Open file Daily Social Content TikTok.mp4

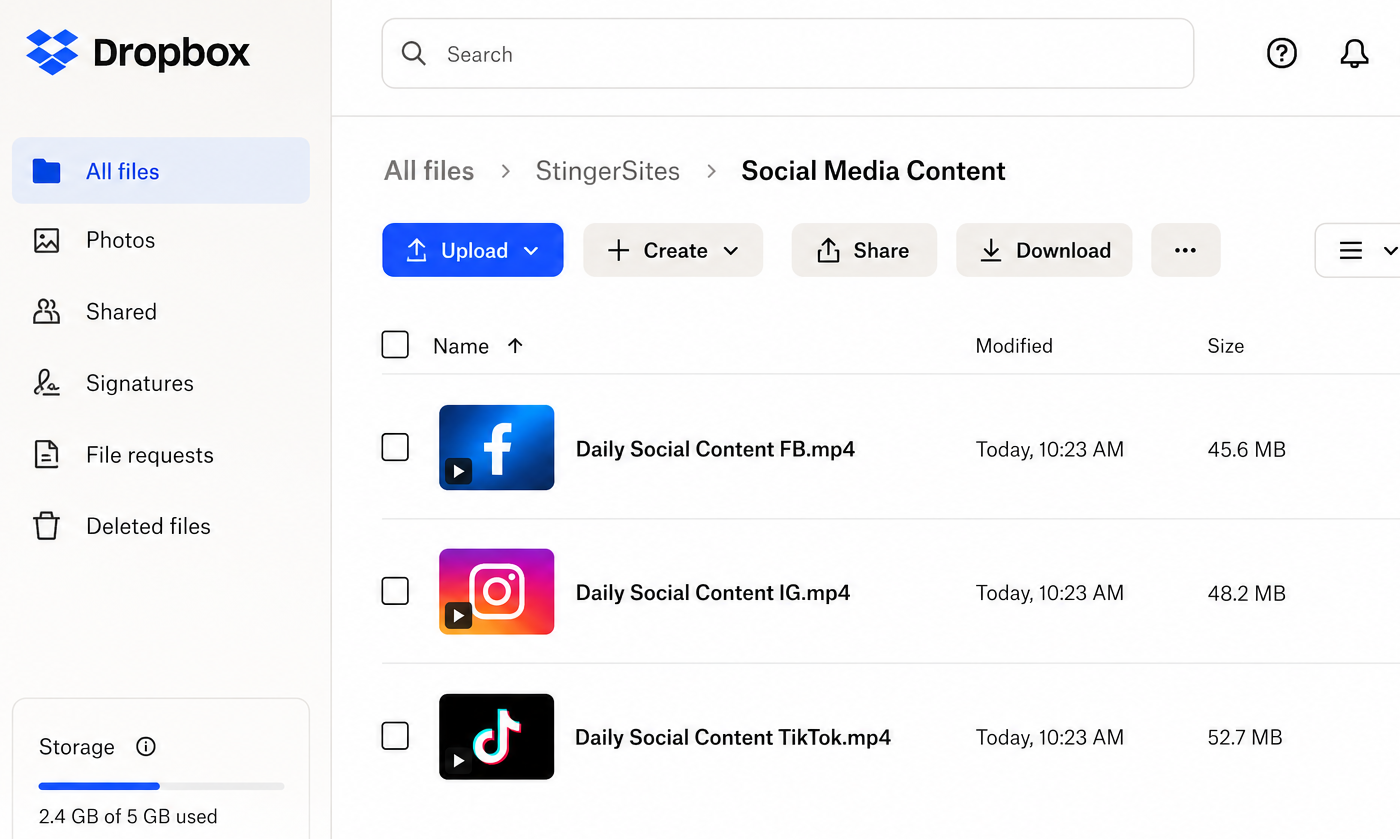click(733, 738)
